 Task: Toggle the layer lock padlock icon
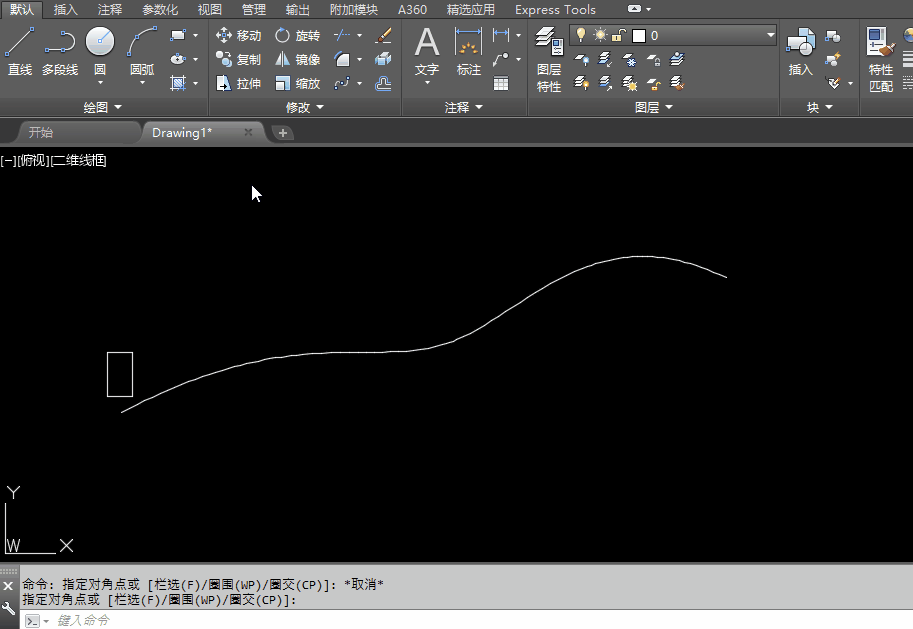[x=619, y=35]
